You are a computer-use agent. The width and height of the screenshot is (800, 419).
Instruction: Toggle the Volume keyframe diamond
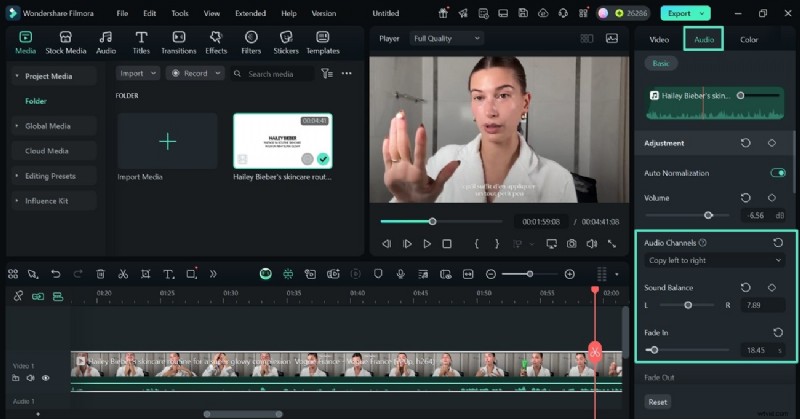click(772, 198)
